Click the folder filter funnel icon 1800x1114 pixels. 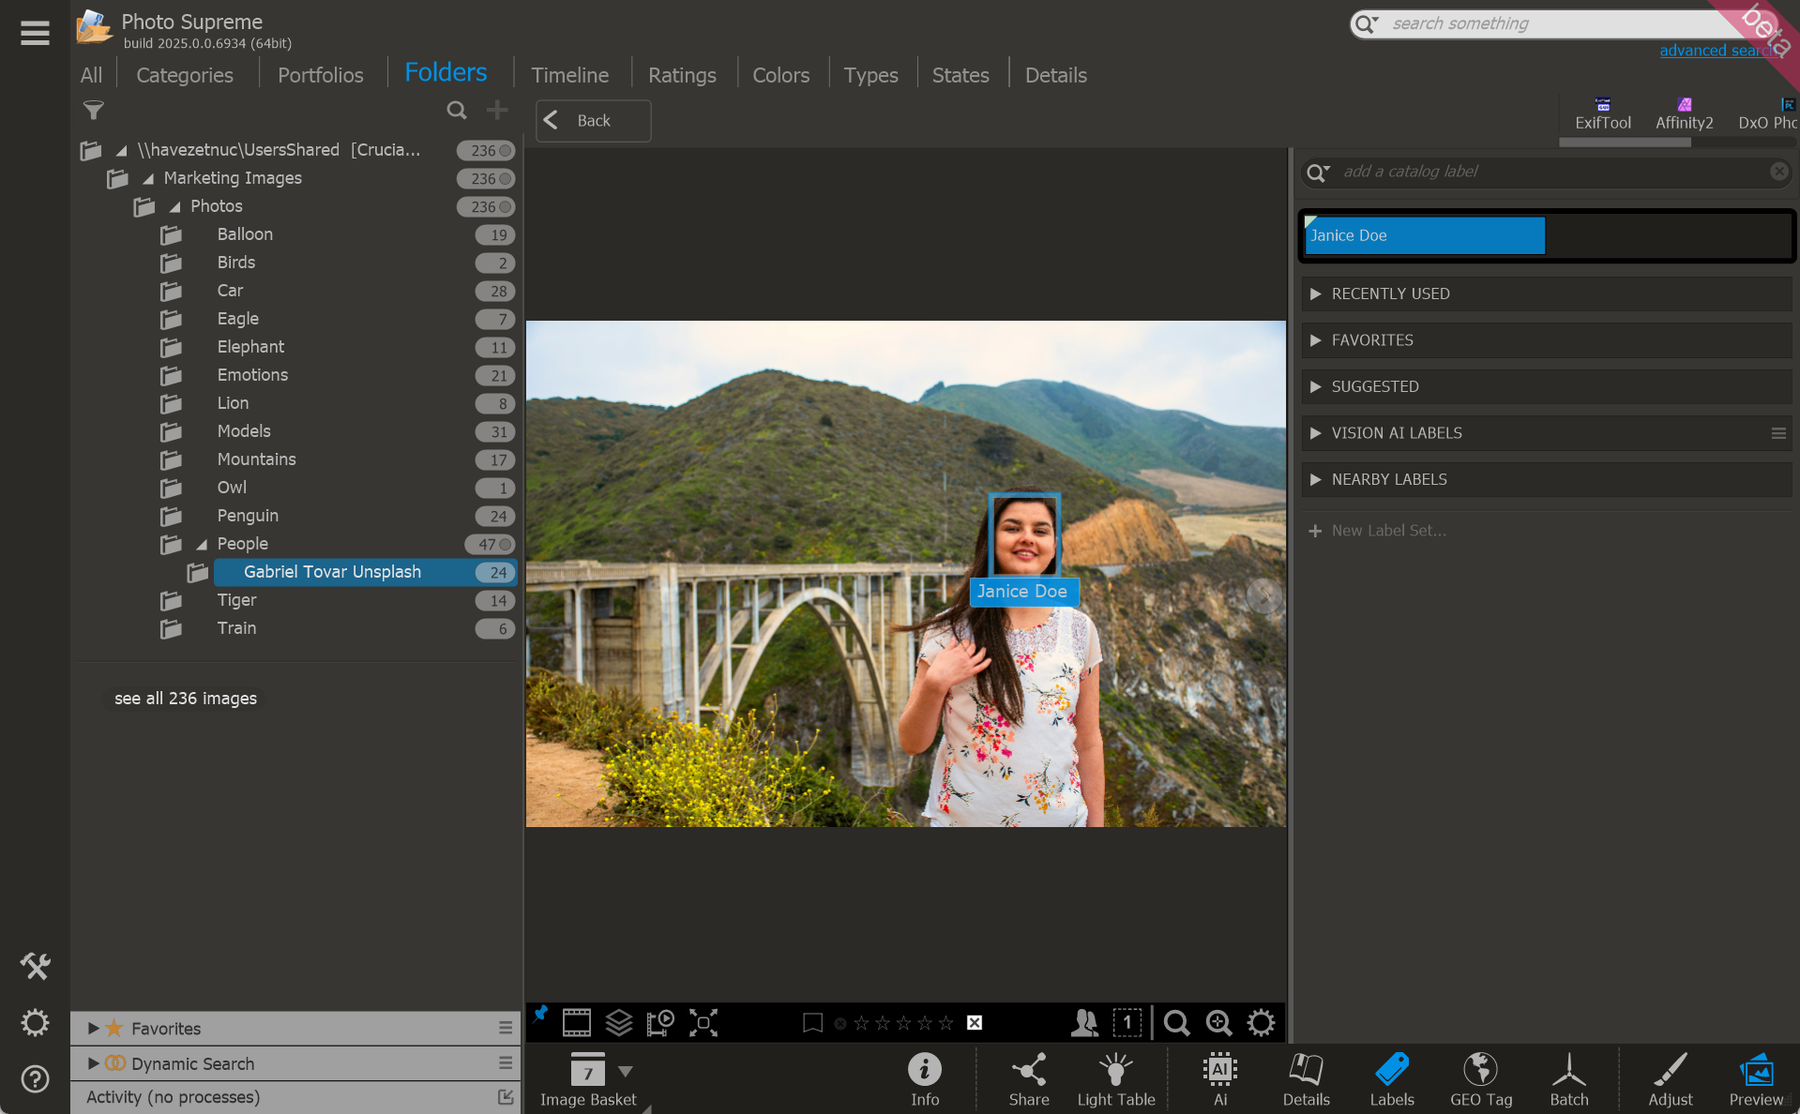(93, 110)
